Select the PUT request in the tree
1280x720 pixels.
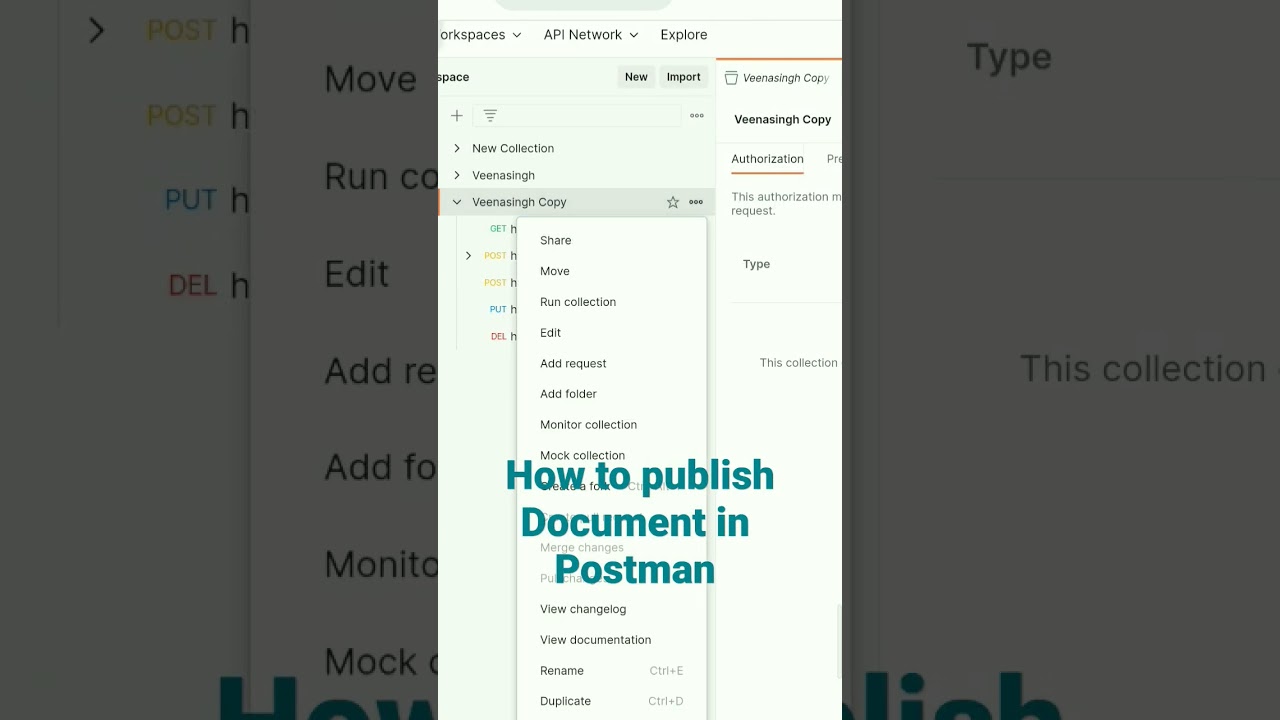coord(503,310)
